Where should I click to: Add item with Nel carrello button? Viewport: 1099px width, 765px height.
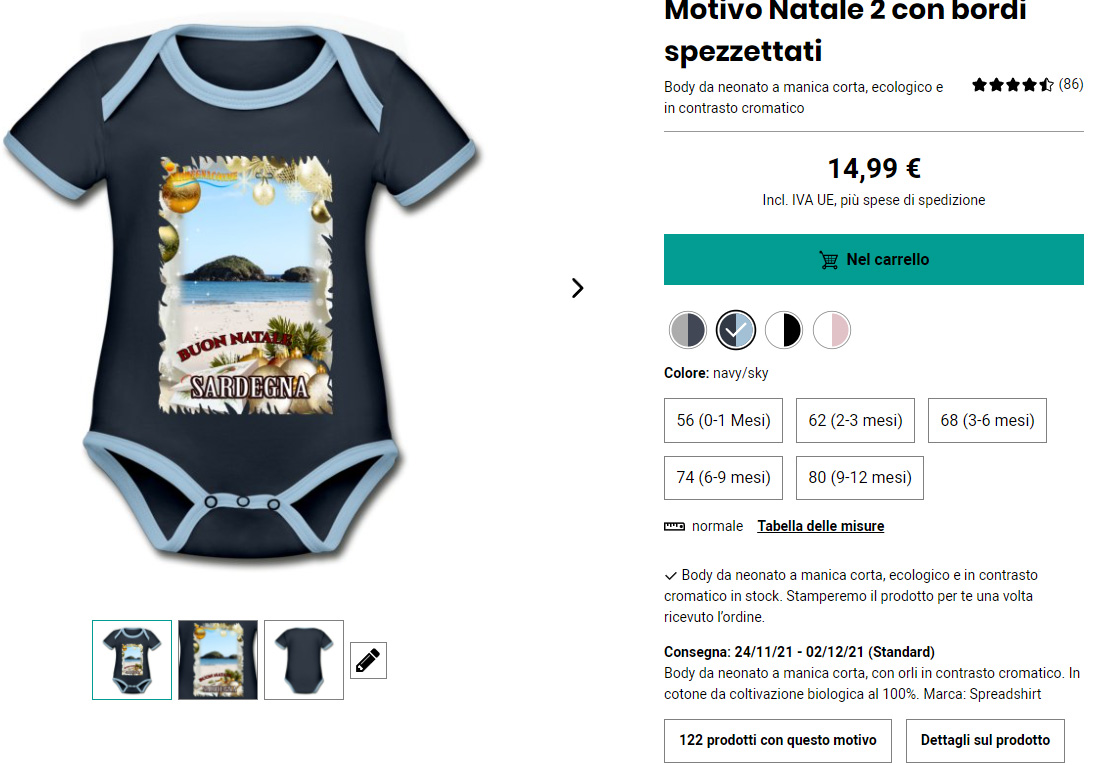pos(873,259)
